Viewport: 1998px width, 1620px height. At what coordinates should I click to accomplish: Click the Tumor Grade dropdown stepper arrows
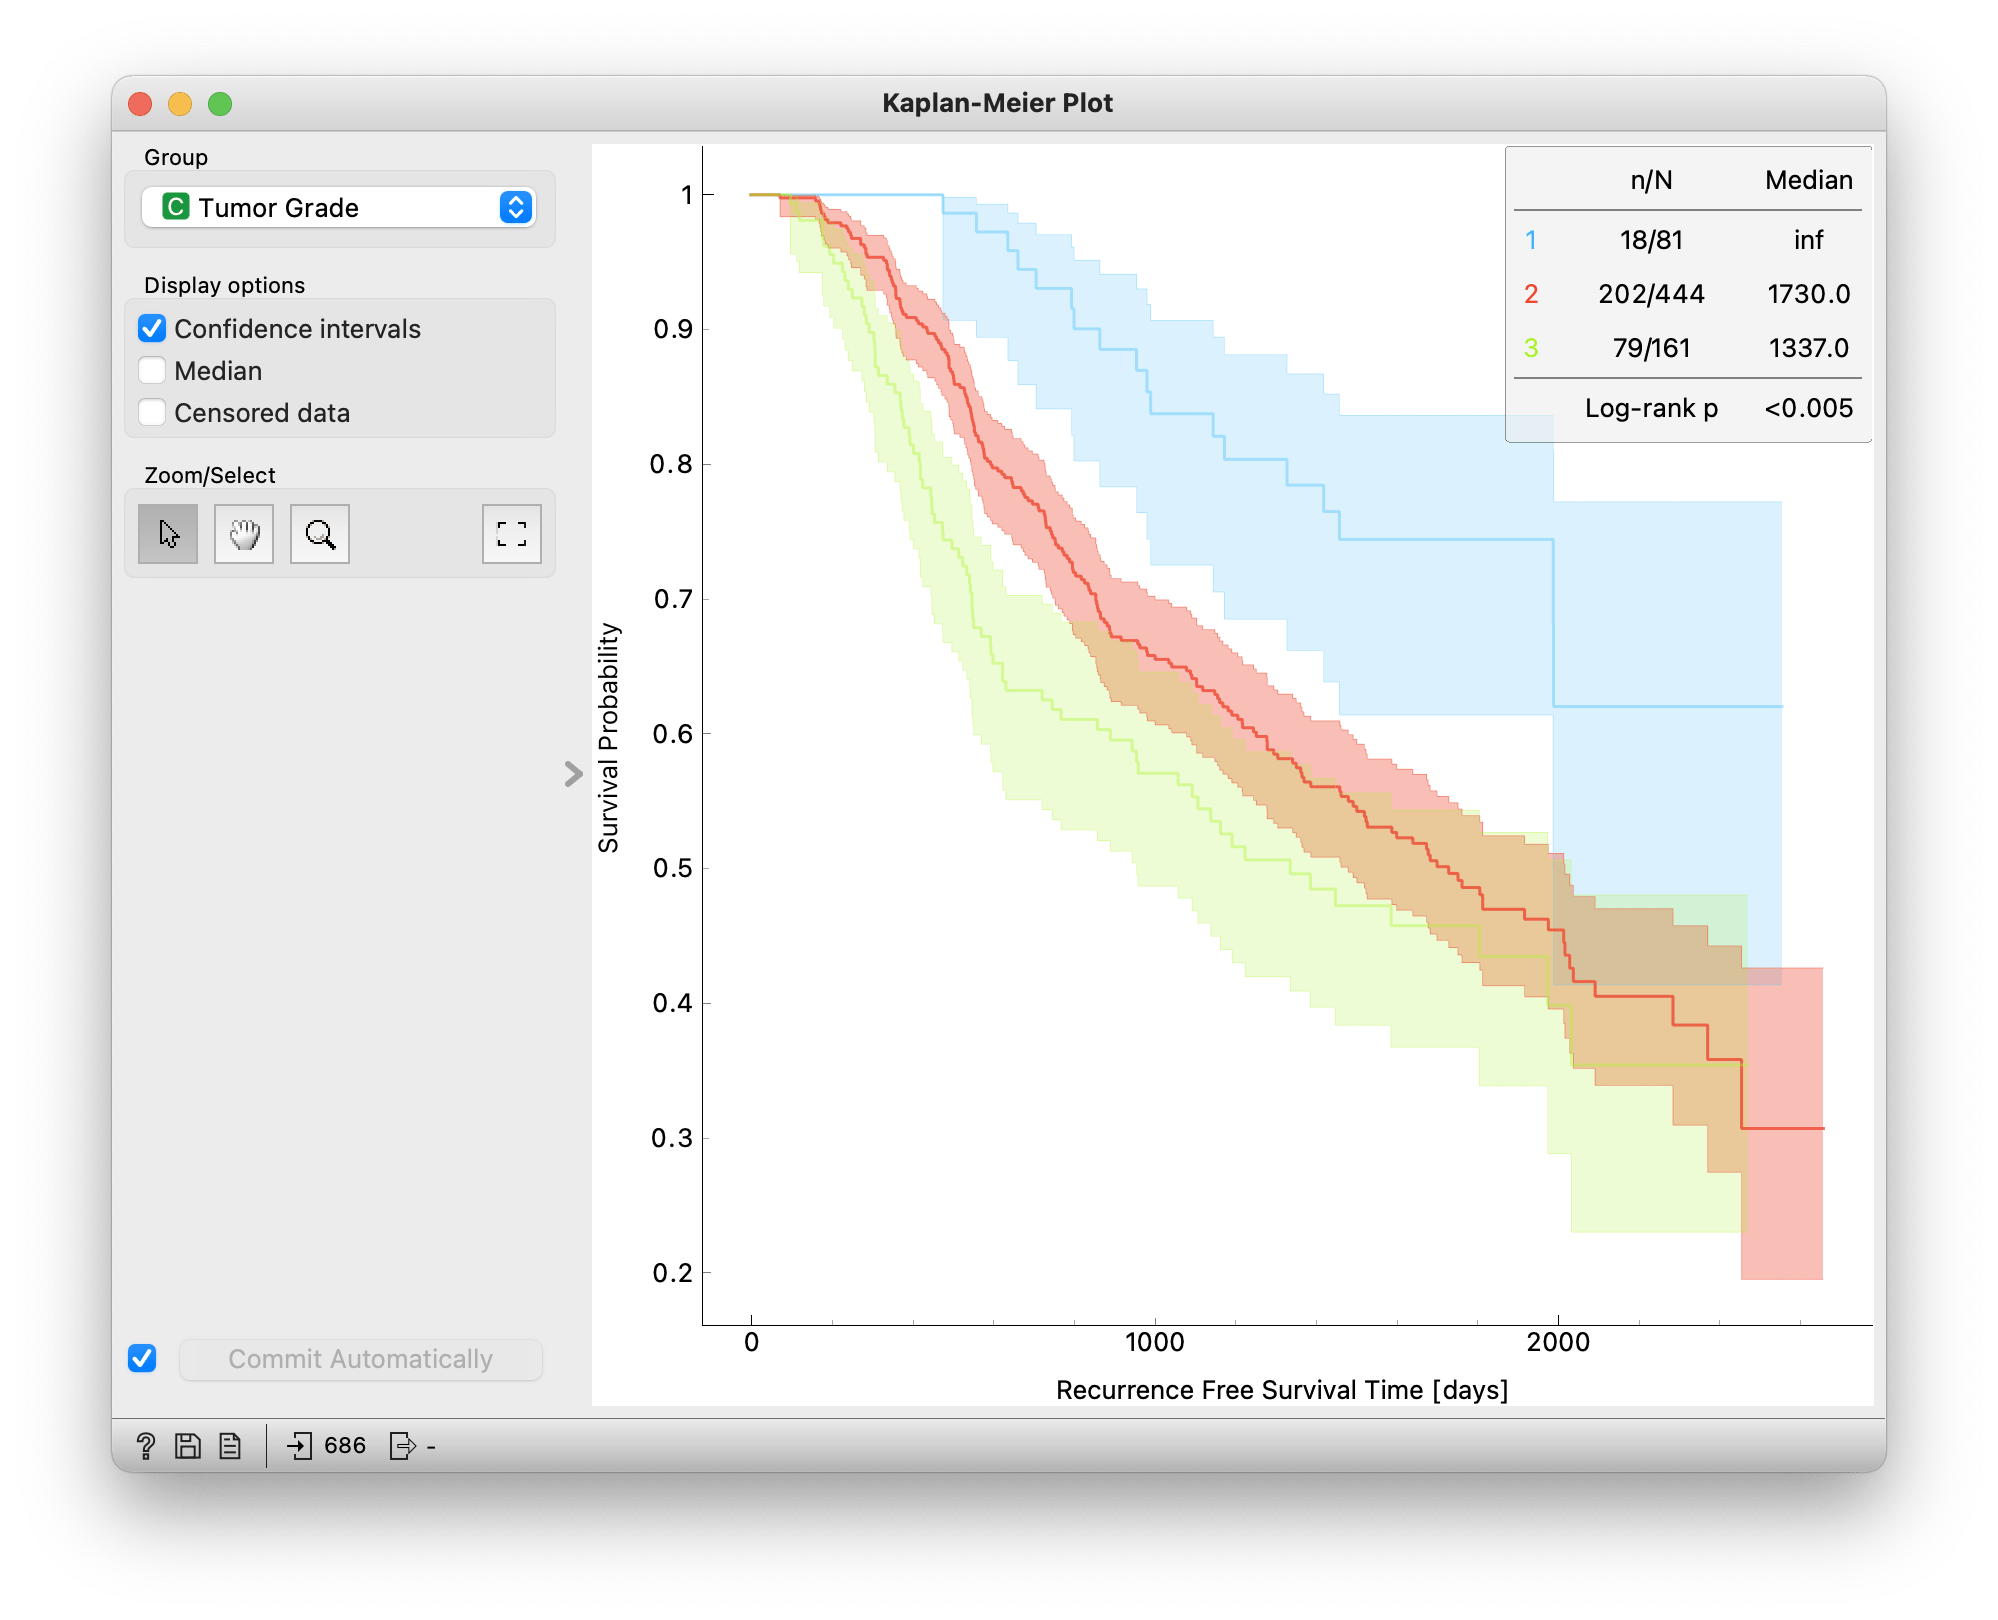pos(516,207)
